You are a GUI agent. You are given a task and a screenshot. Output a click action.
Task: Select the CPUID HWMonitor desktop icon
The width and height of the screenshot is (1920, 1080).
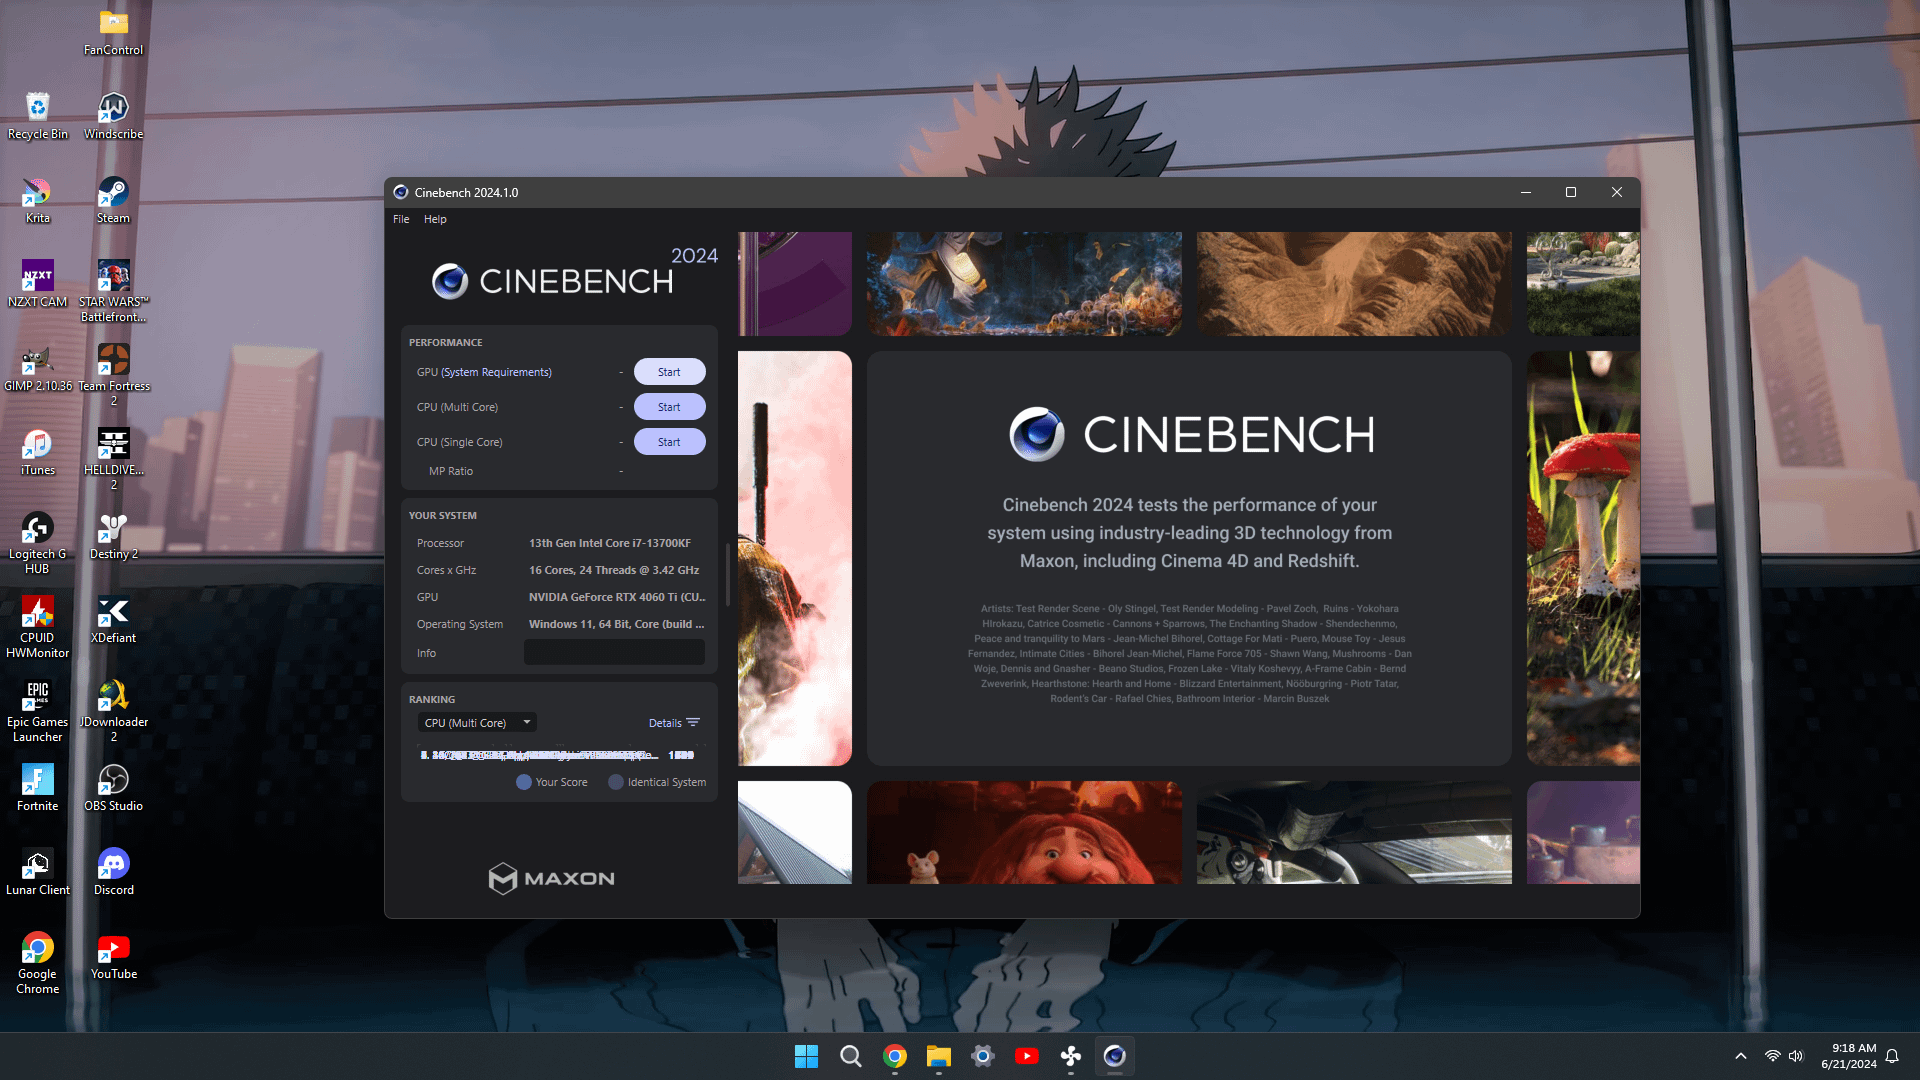(38, 627)
